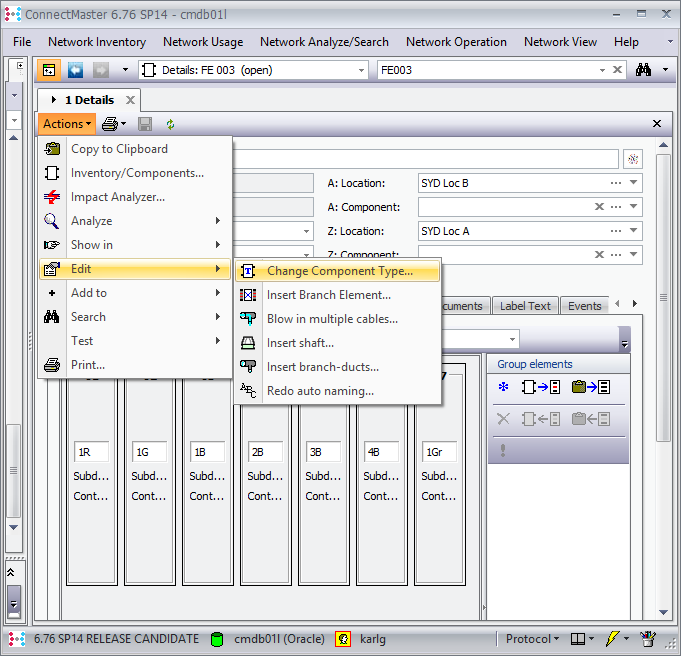Screen dimensions: 681x656
Task: Click the save floppy disk icon
Action: (x=145, y=124)
